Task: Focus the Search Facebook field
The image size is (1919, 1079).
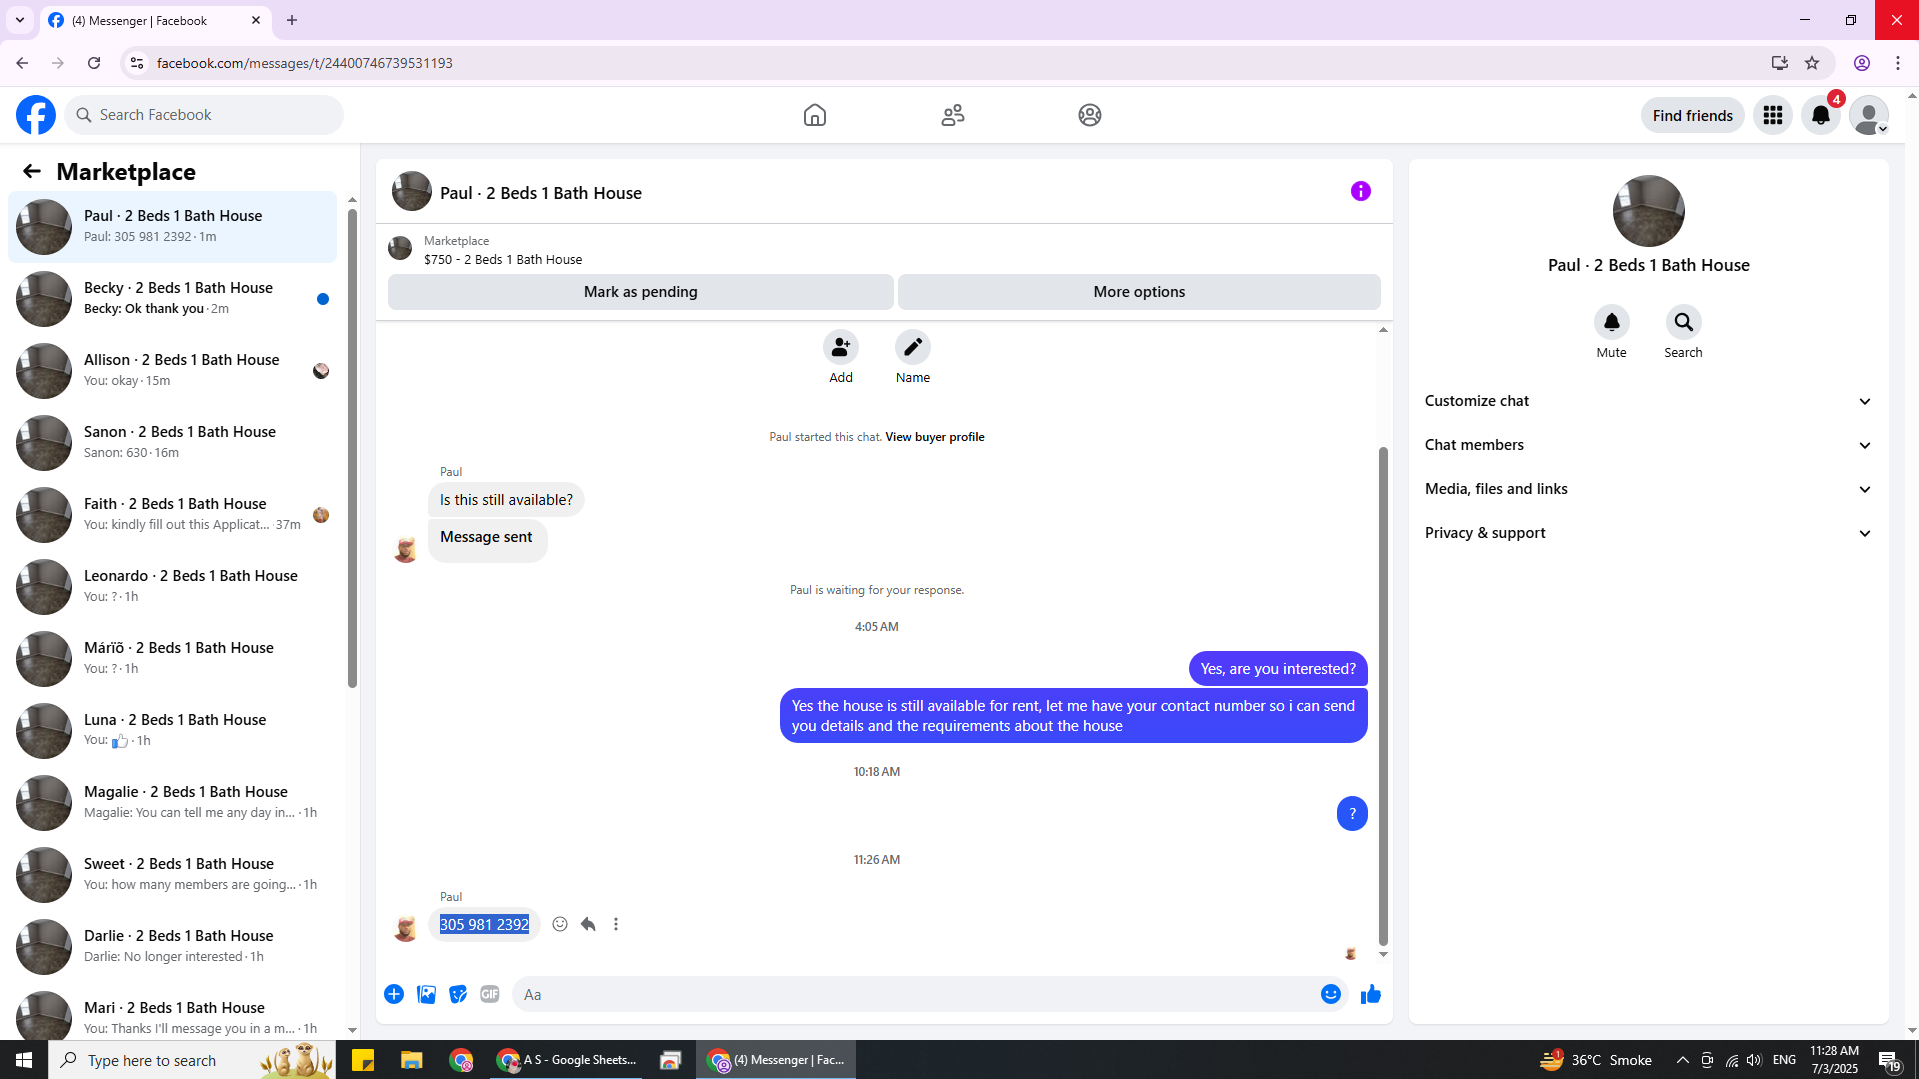Action: click(x=204, y=115)
